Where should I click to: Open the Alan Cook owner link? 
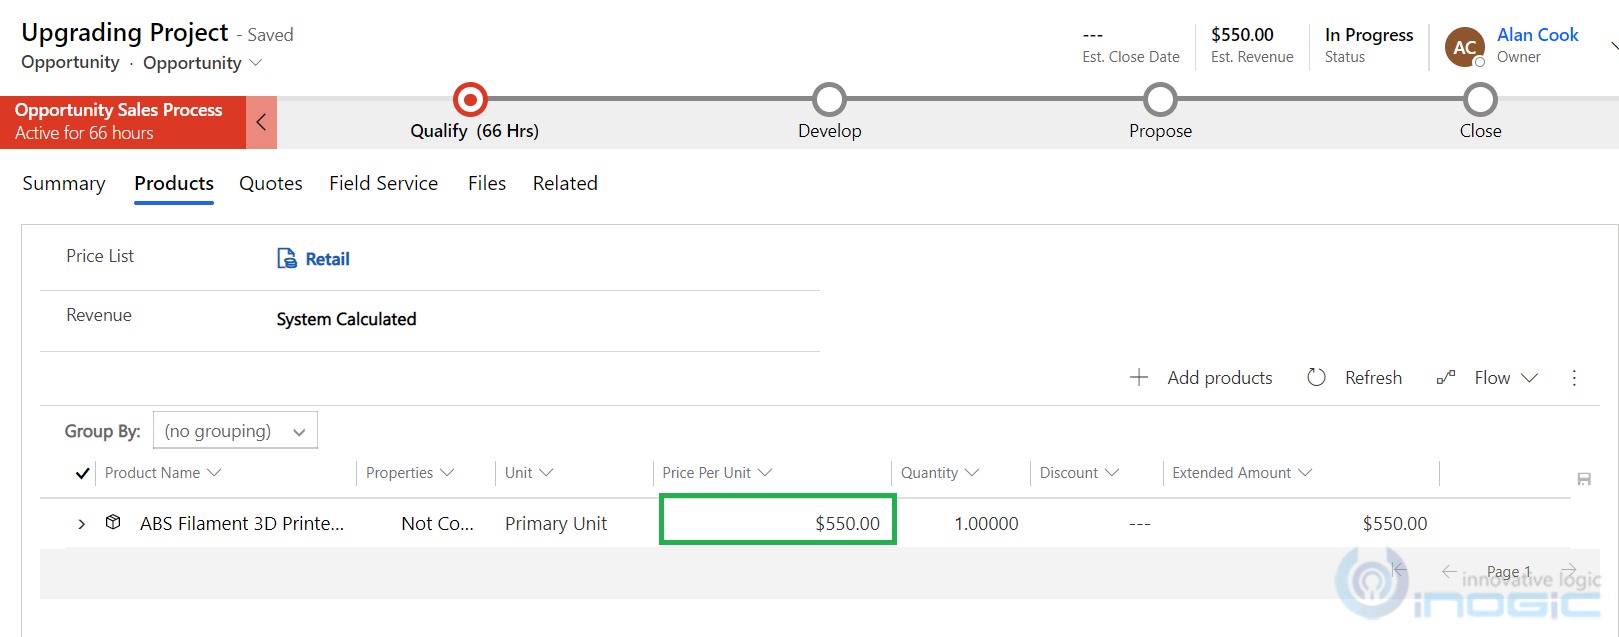pyautogui.click(x=1537, y=35)
